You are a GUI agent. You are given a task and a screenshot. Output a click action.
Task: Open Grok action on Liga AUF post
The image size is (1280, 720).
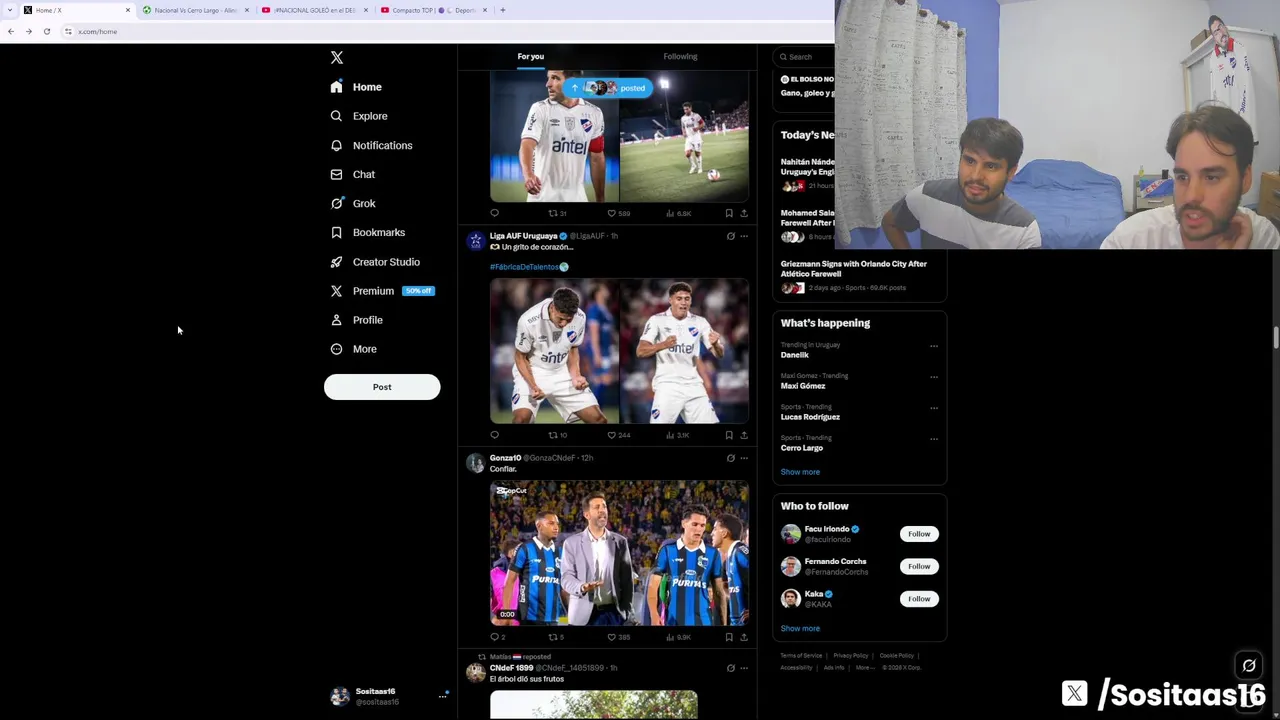[730, 237]
